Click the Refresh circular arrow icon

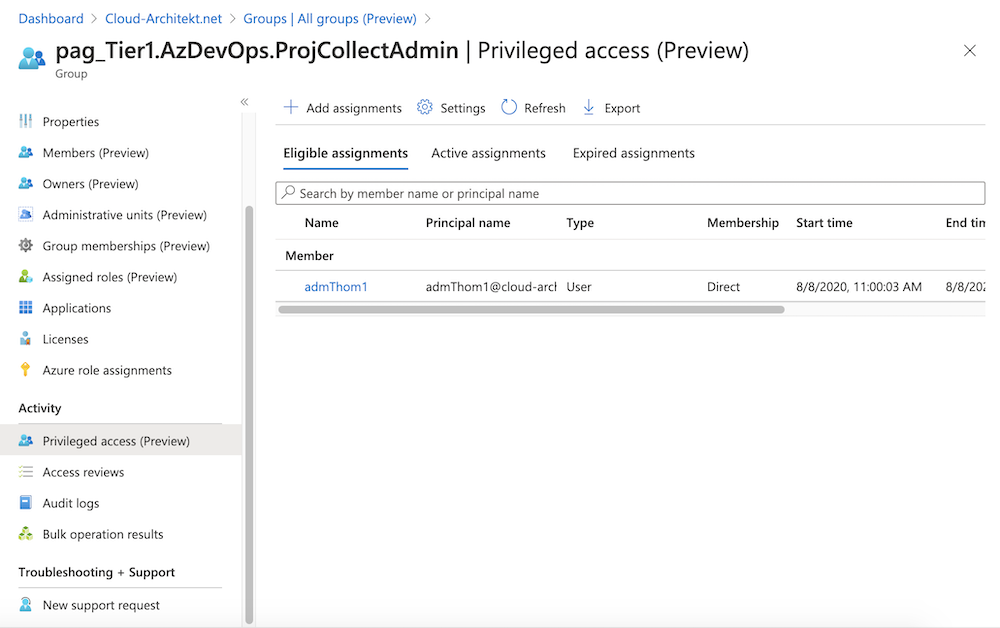[x=508, y=107]
